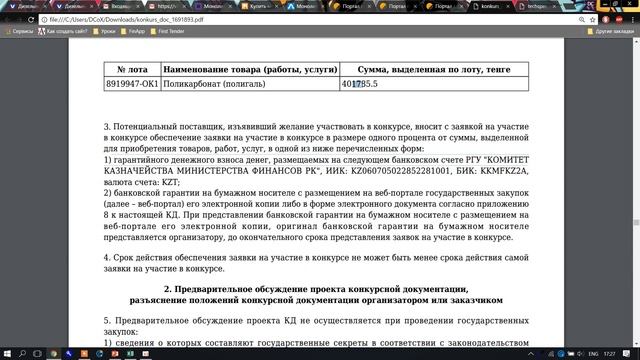This screenshot has width=640, height=360.
Task: Click the account number KZ060705022852281001
Action: pos(400,171)
